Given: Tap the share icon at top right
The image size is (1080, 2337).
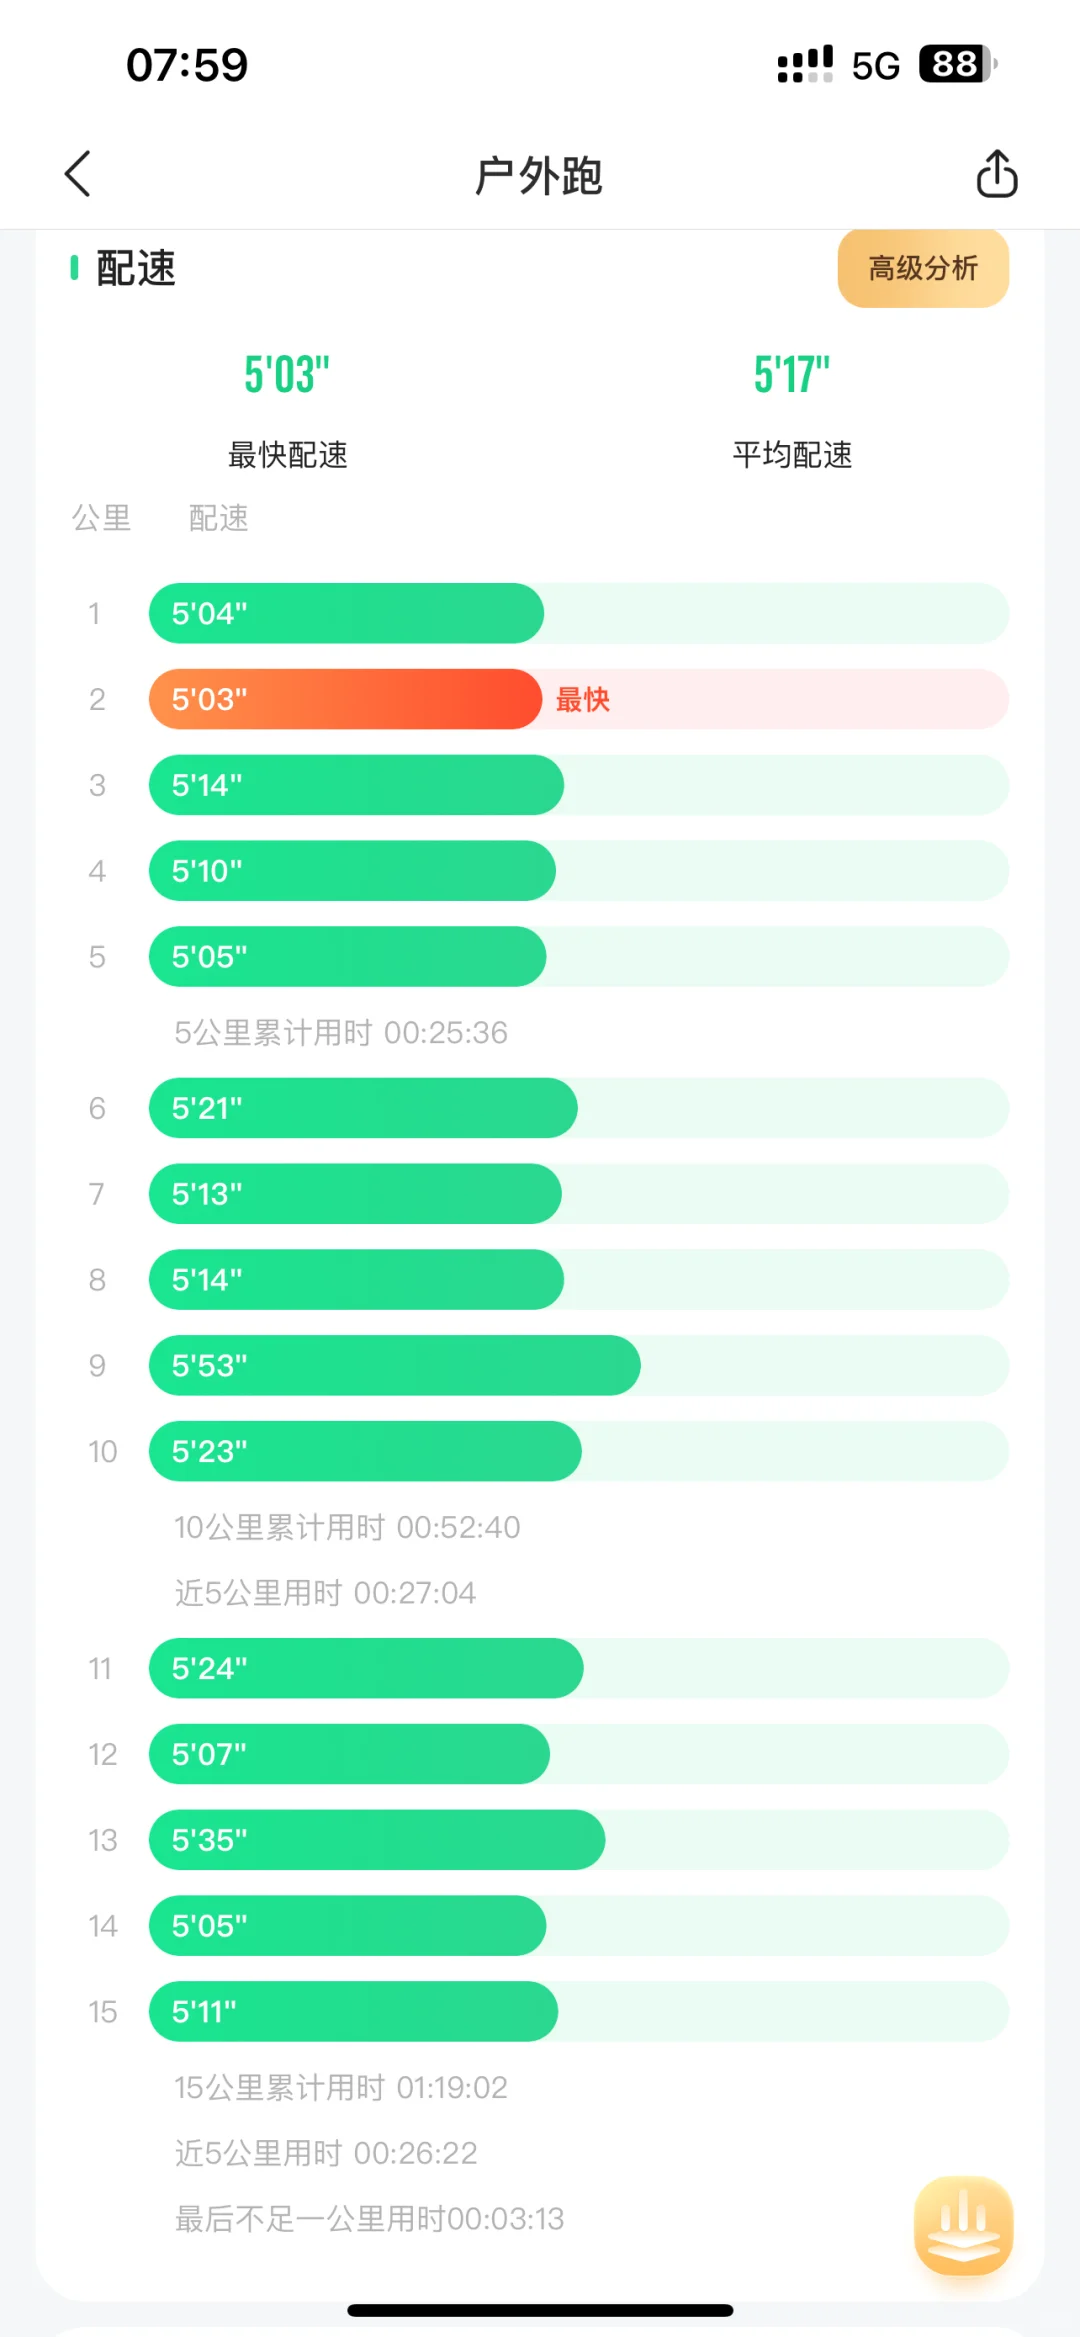Looking at the screenshot, I should tap(996, 174).
